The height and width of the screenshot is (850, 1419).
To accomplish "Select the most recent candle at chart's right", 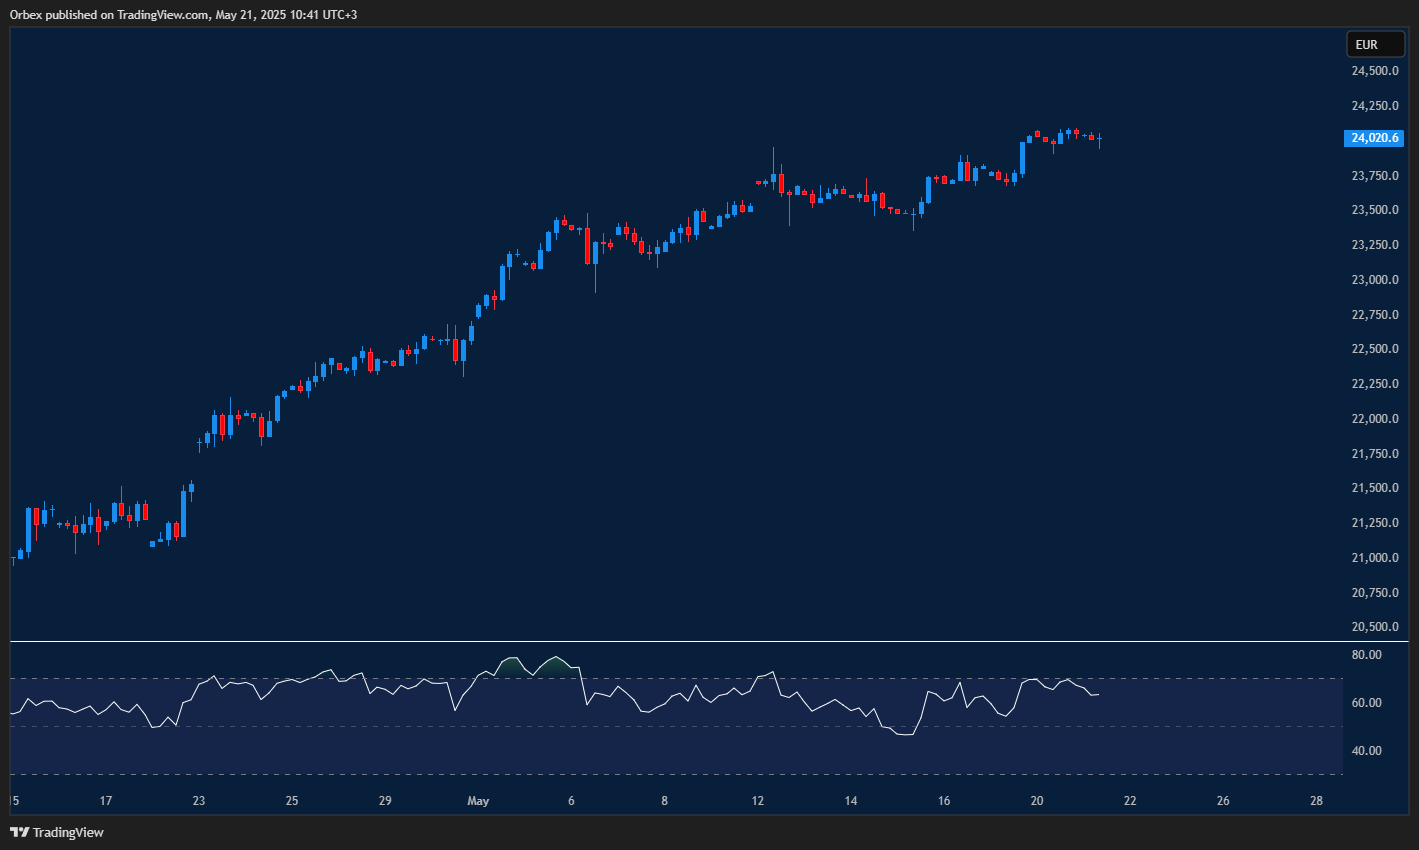I will click(1099, 139).
